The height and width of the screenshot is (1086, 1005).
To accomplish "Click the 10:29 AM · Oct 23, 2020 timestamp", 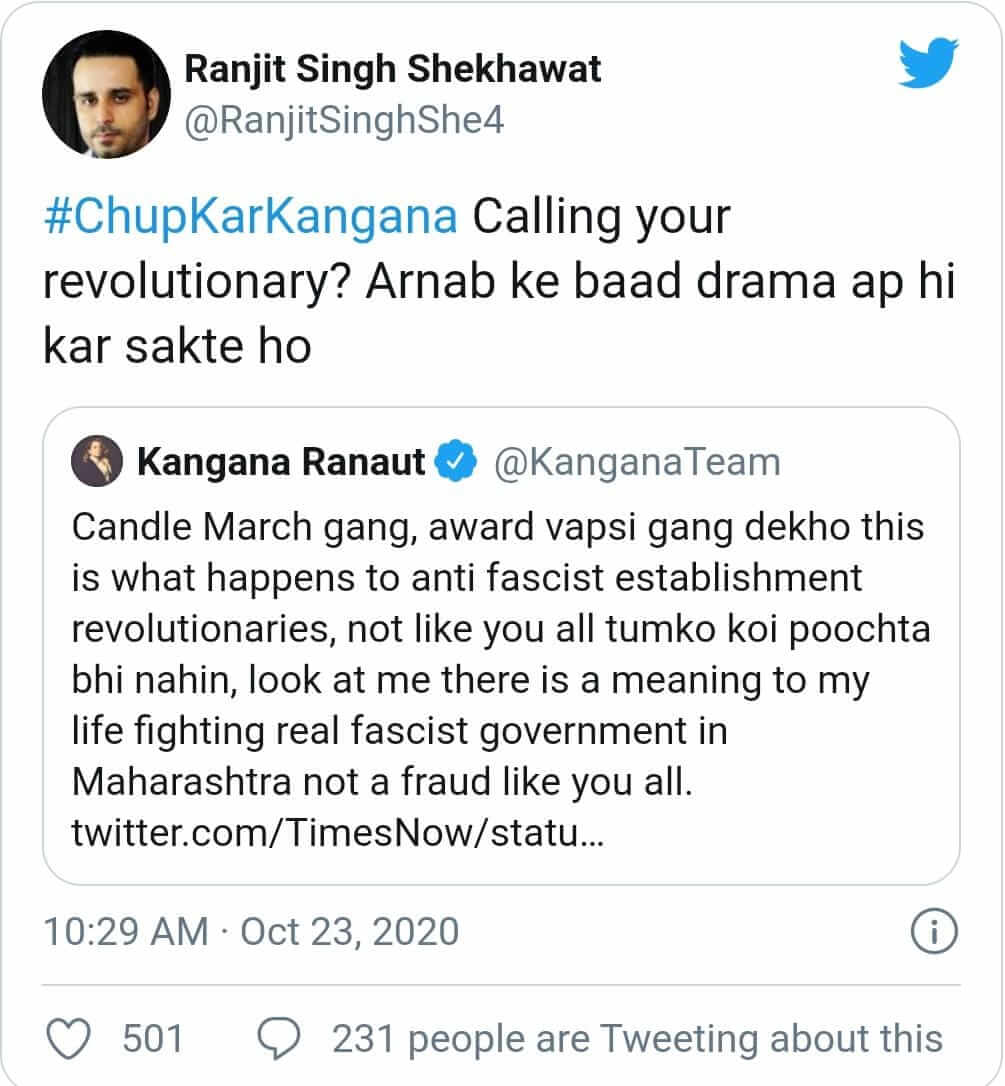I will (x=251, y=931).
